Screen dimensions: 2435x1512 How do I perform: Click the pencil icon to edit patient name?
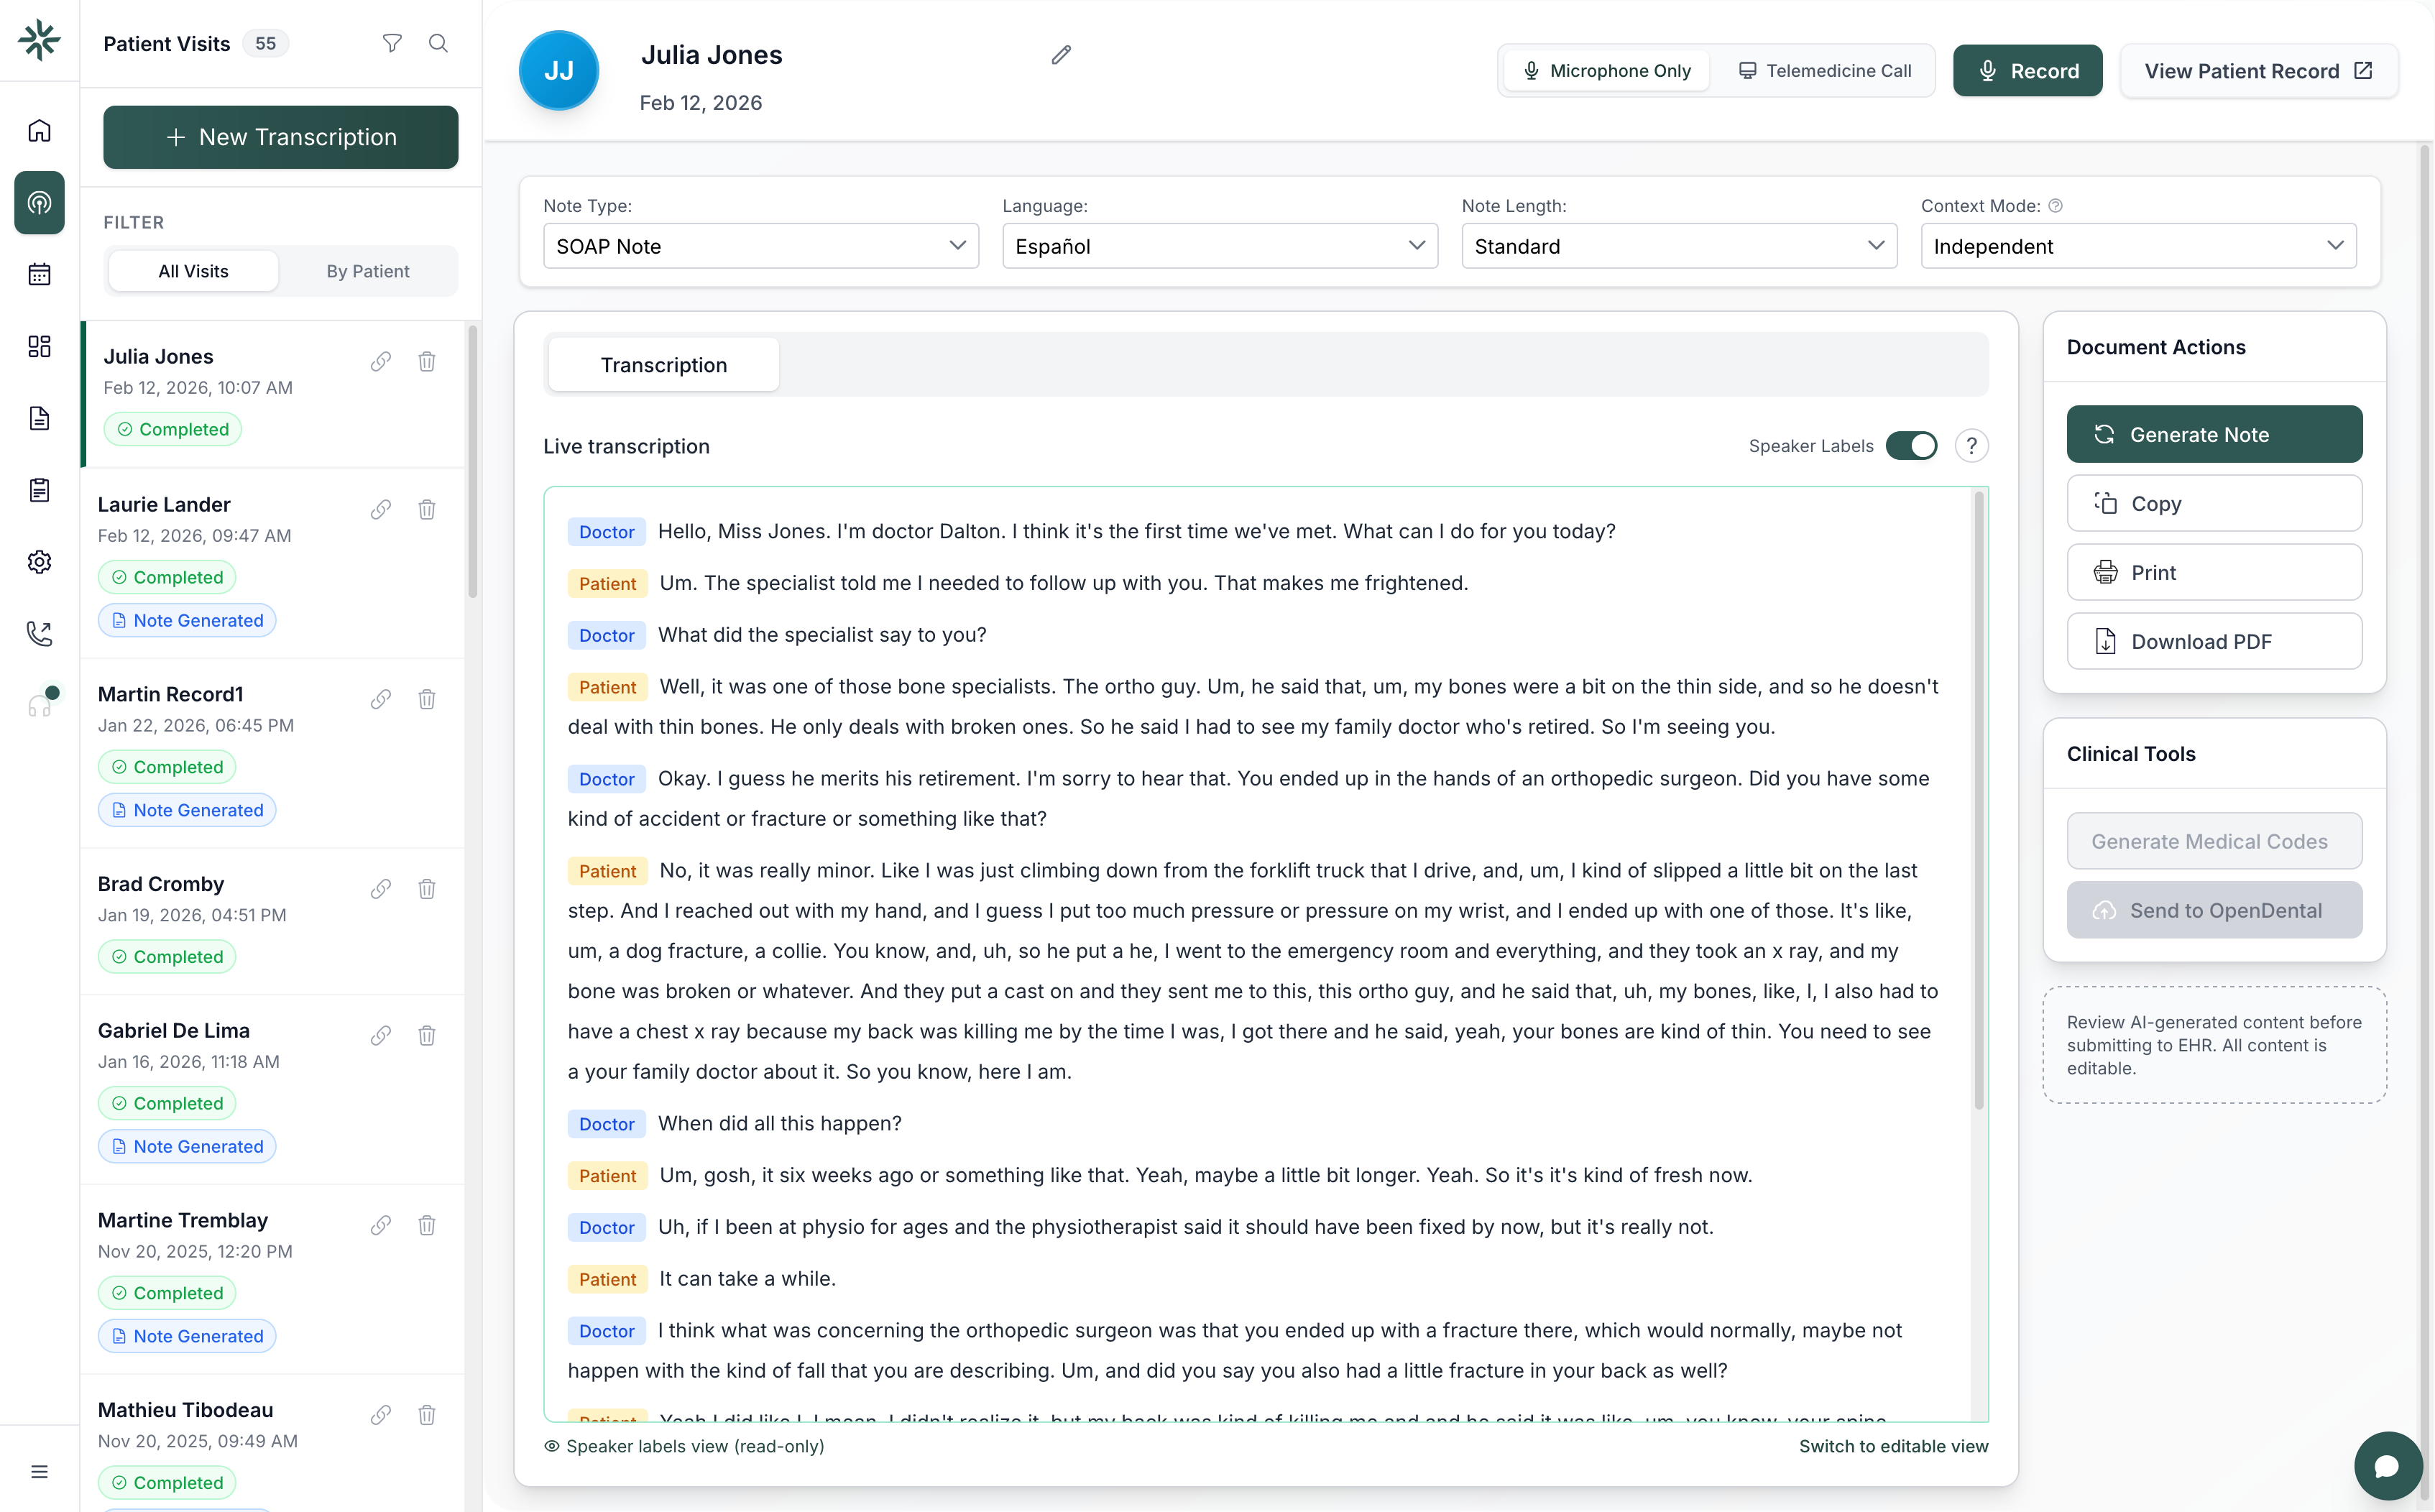[1061, 55]
